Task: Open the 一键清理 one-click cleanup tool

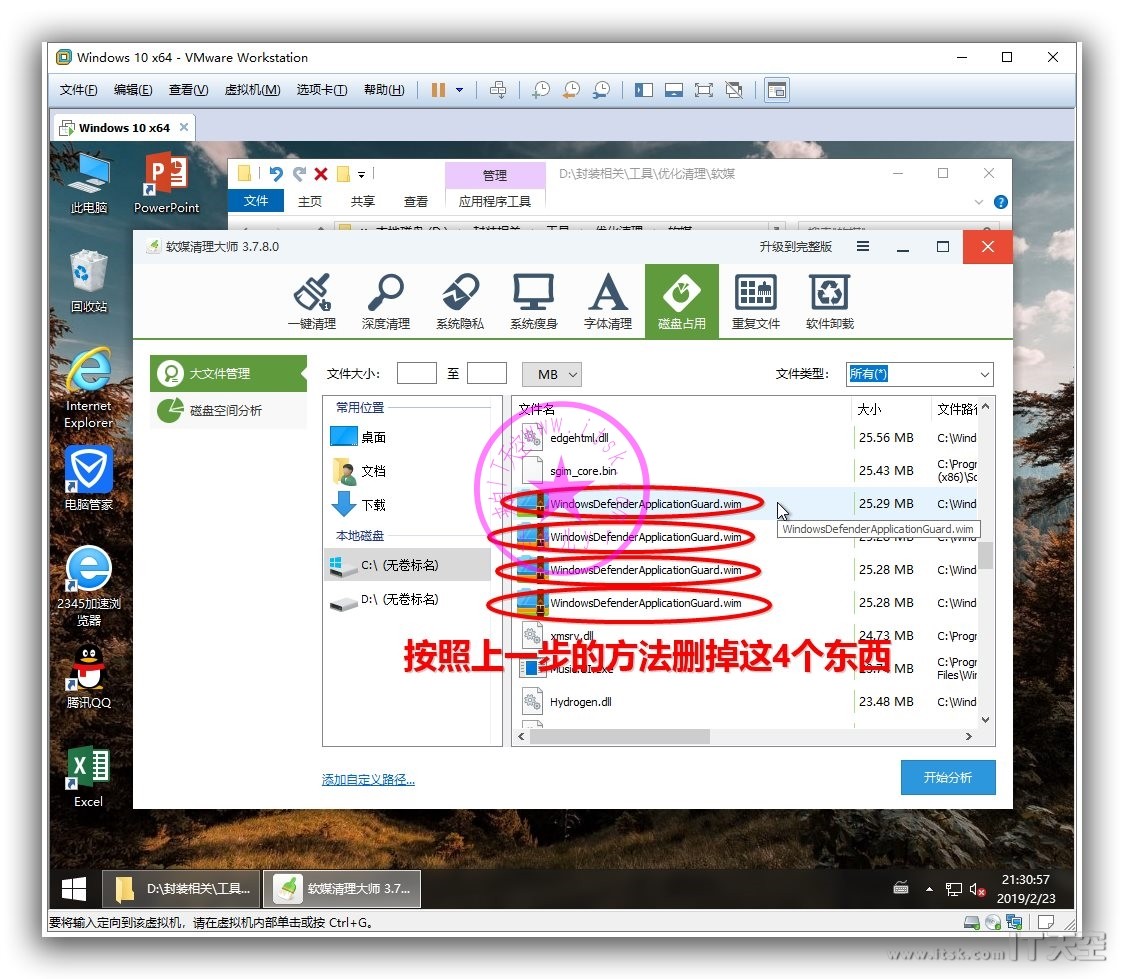Action: (x=312, y=302)
